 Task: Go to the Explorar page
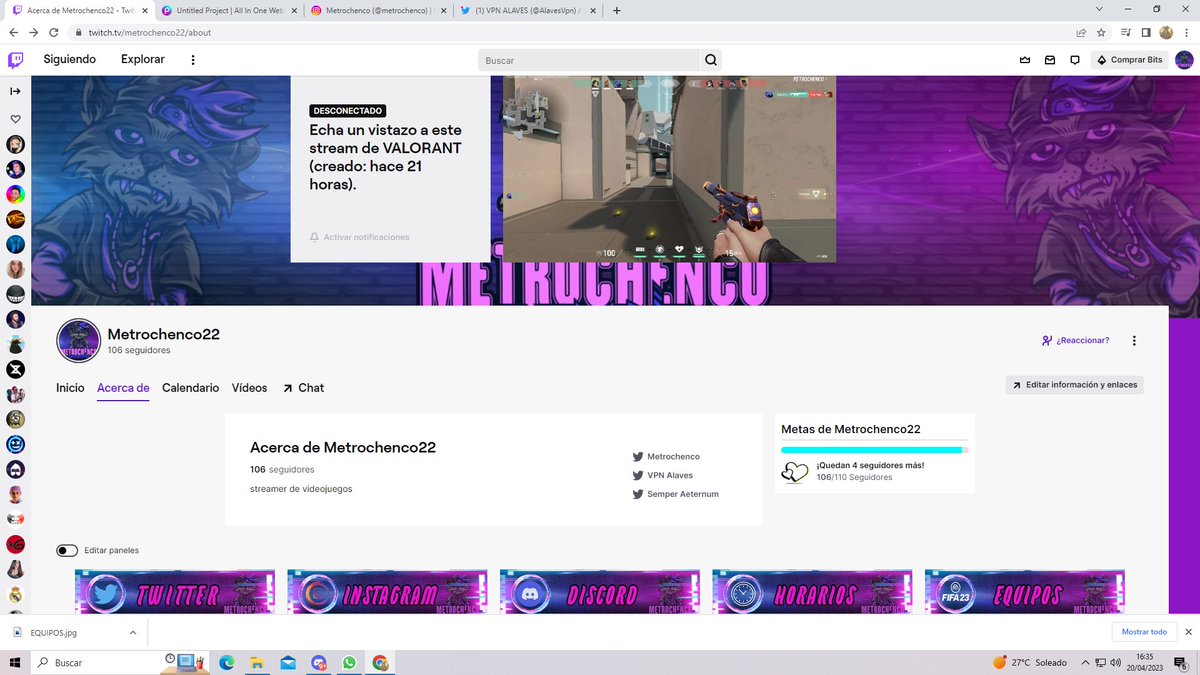pyautogui.click(x=143, y=60)
